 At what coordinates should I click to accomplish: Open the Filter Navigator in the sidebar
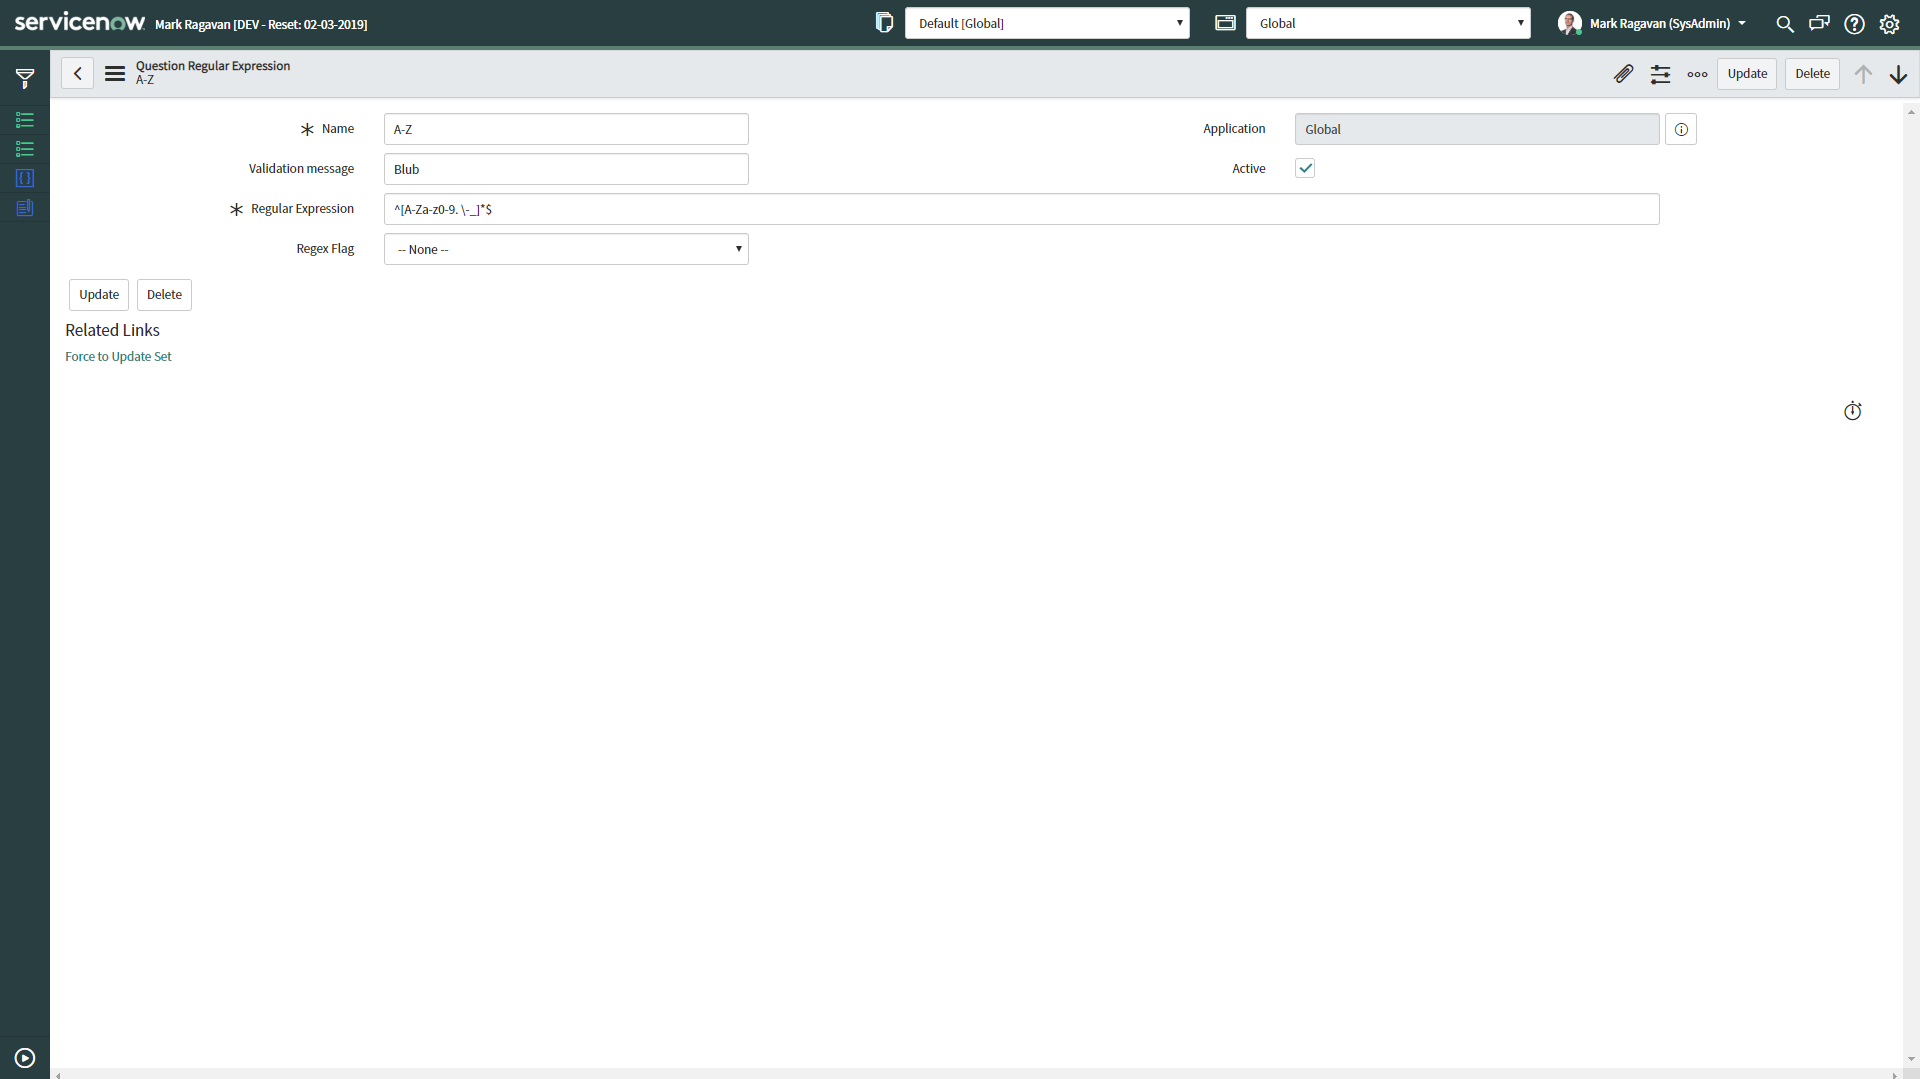click(24, 78)
